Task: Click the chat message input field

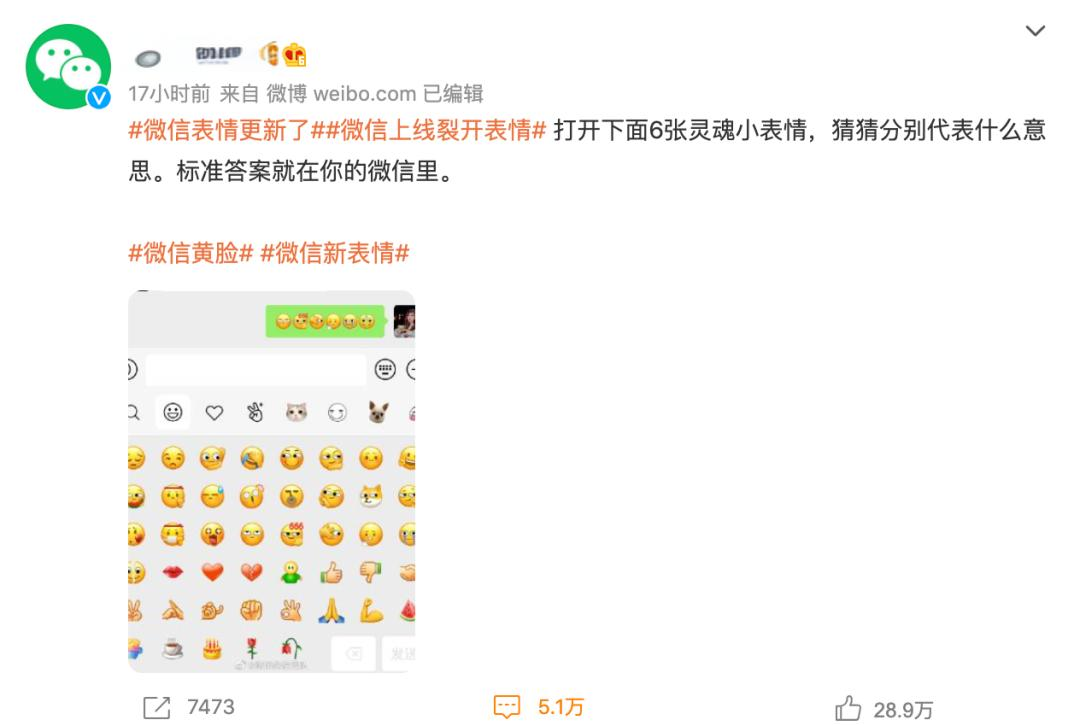Action: point(256,370)
